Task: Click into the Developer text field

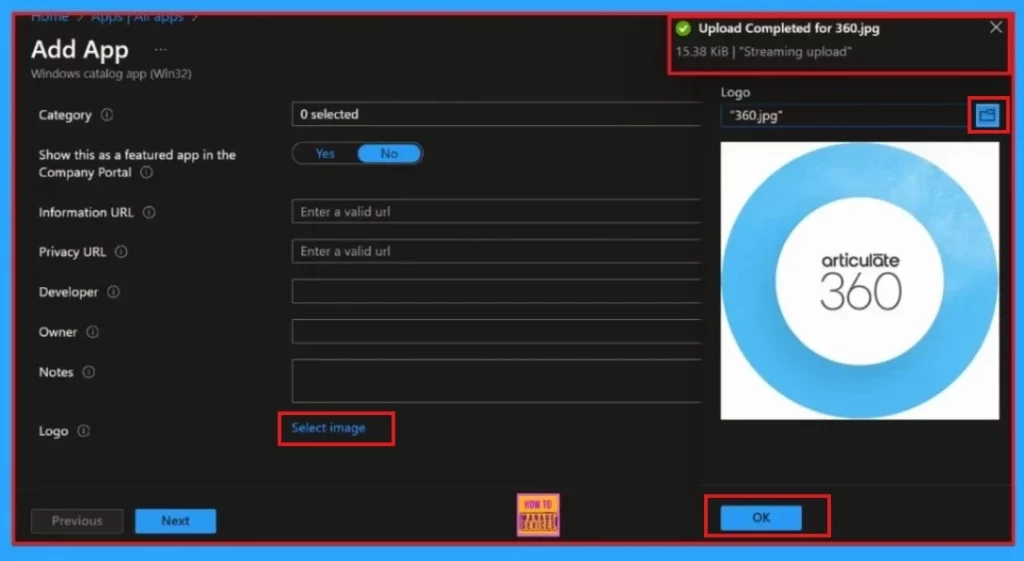Action: point(496,291)
